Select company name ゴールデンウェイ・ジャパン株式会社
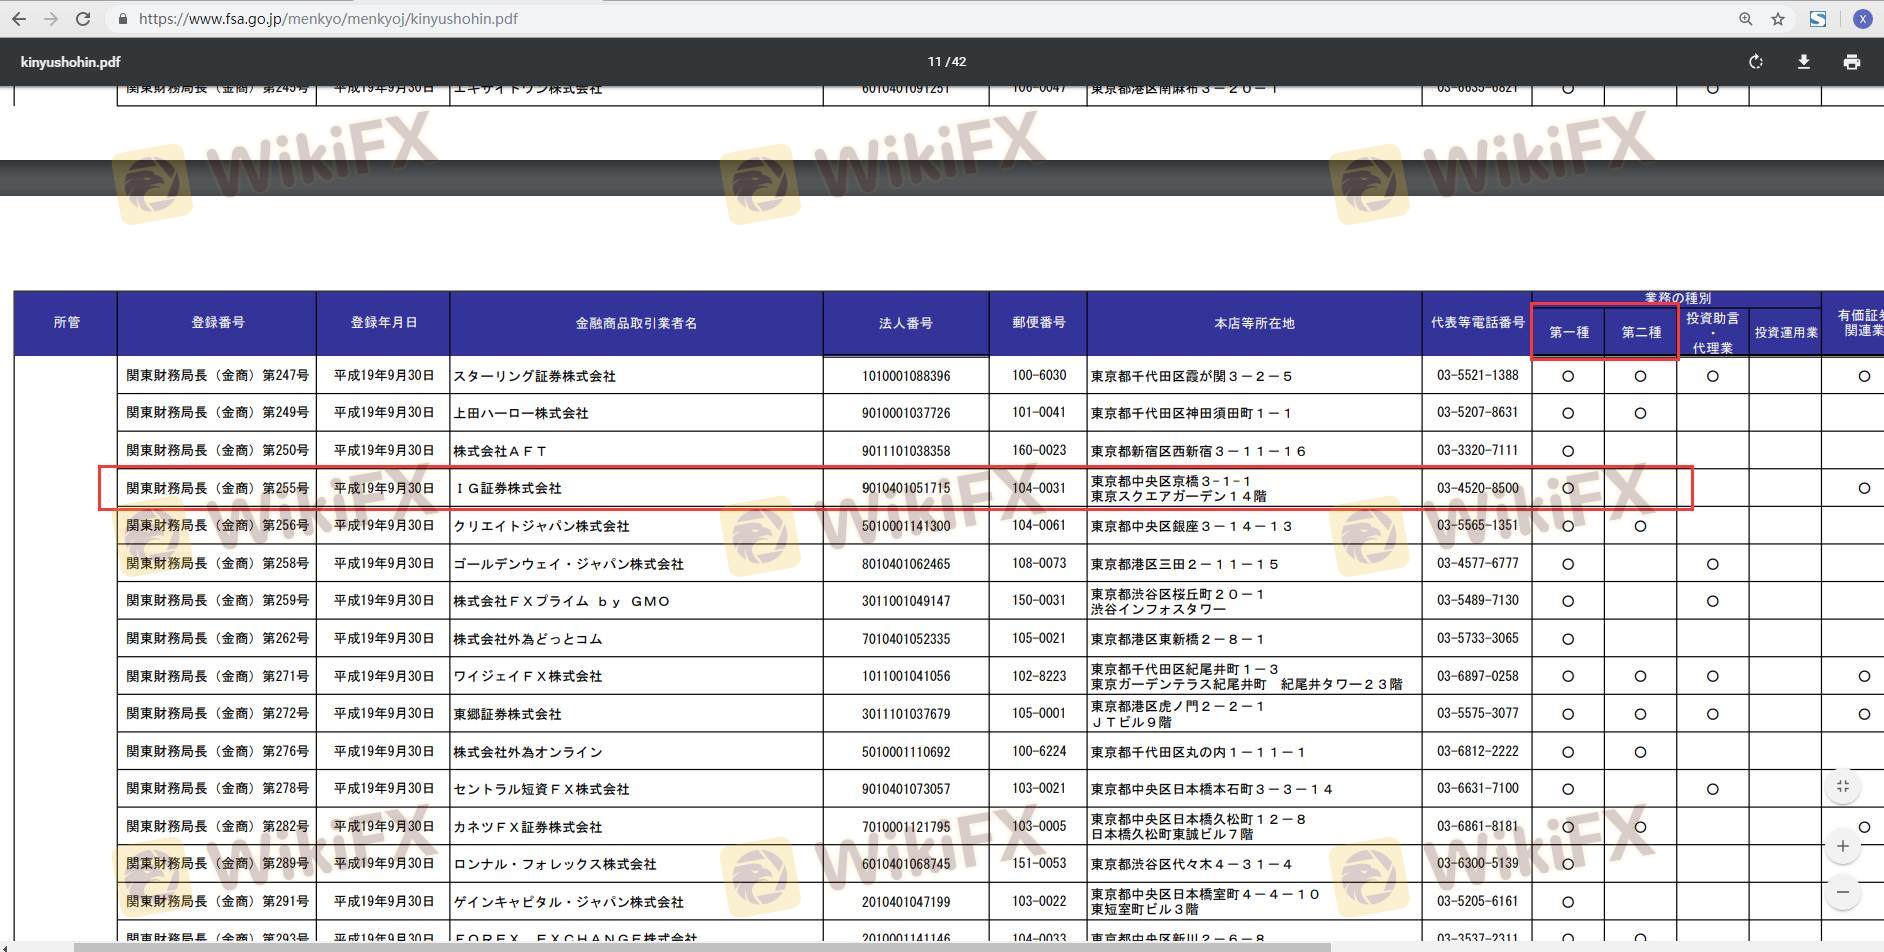1884x952 pixels. [568, 564]
